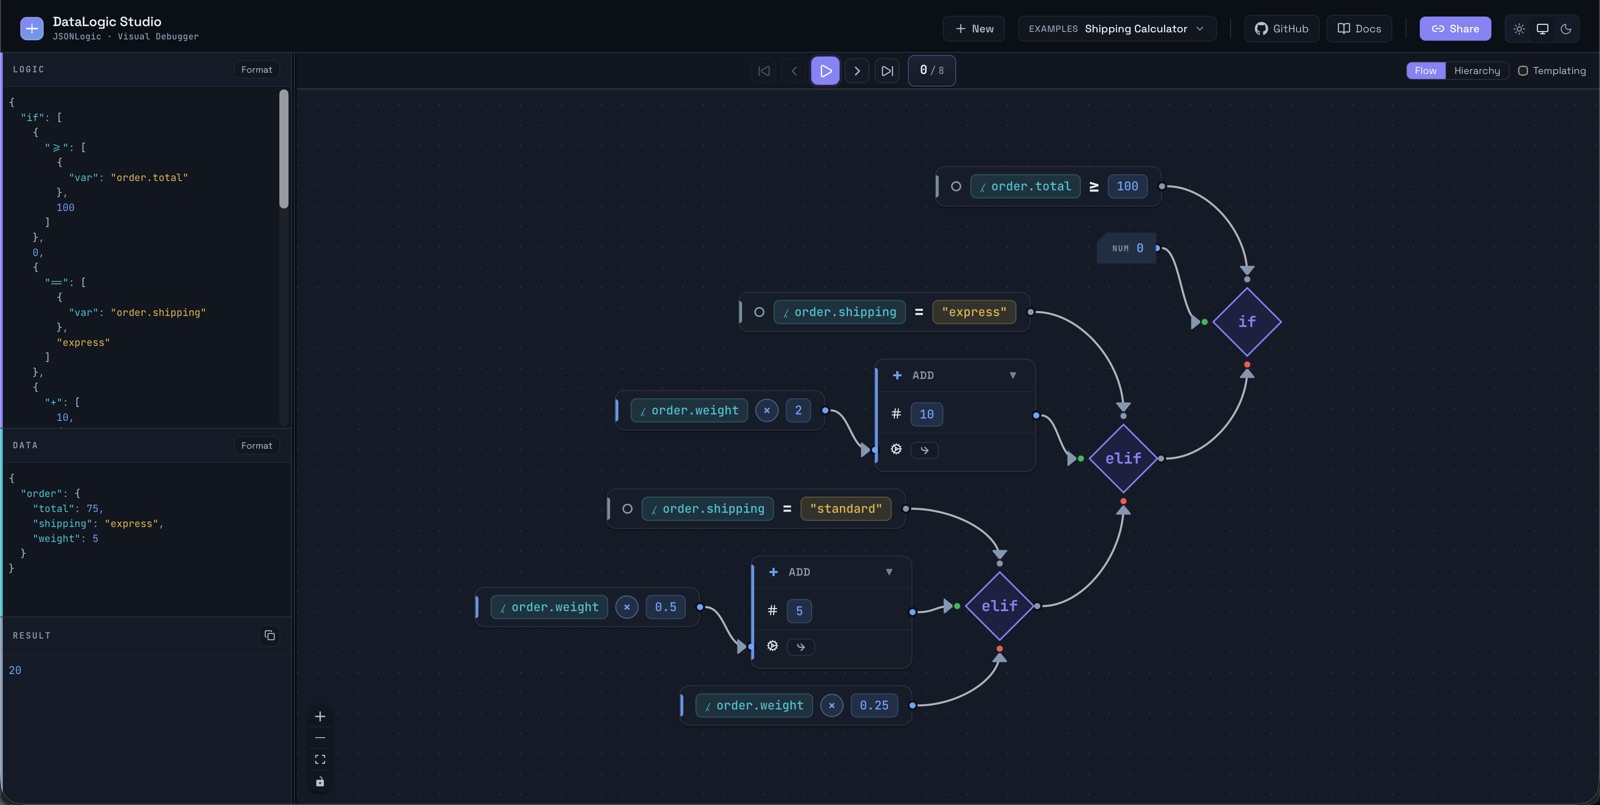Screen dimensions: 1600x805
Task: Select system theme monitor icon
Action: pos(1543,29)
